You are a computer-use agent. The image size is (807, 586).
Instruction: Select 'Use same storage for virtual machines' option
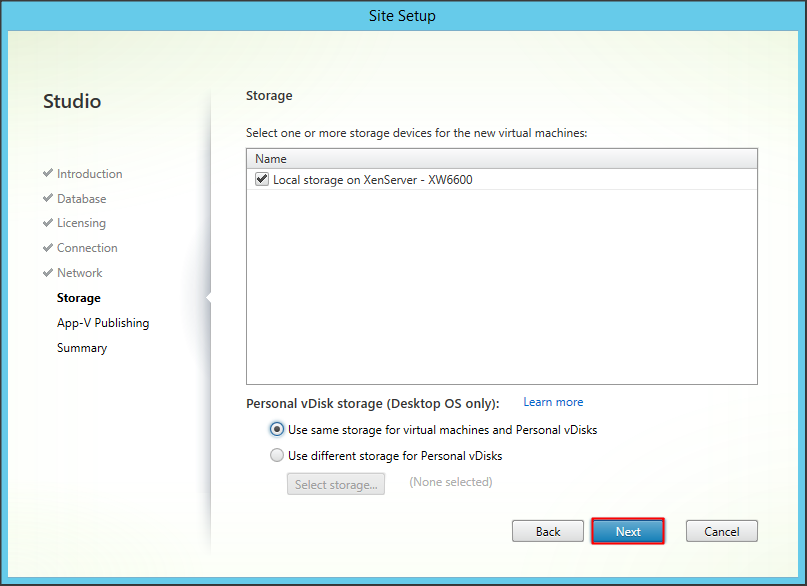[x=277, y=429]
